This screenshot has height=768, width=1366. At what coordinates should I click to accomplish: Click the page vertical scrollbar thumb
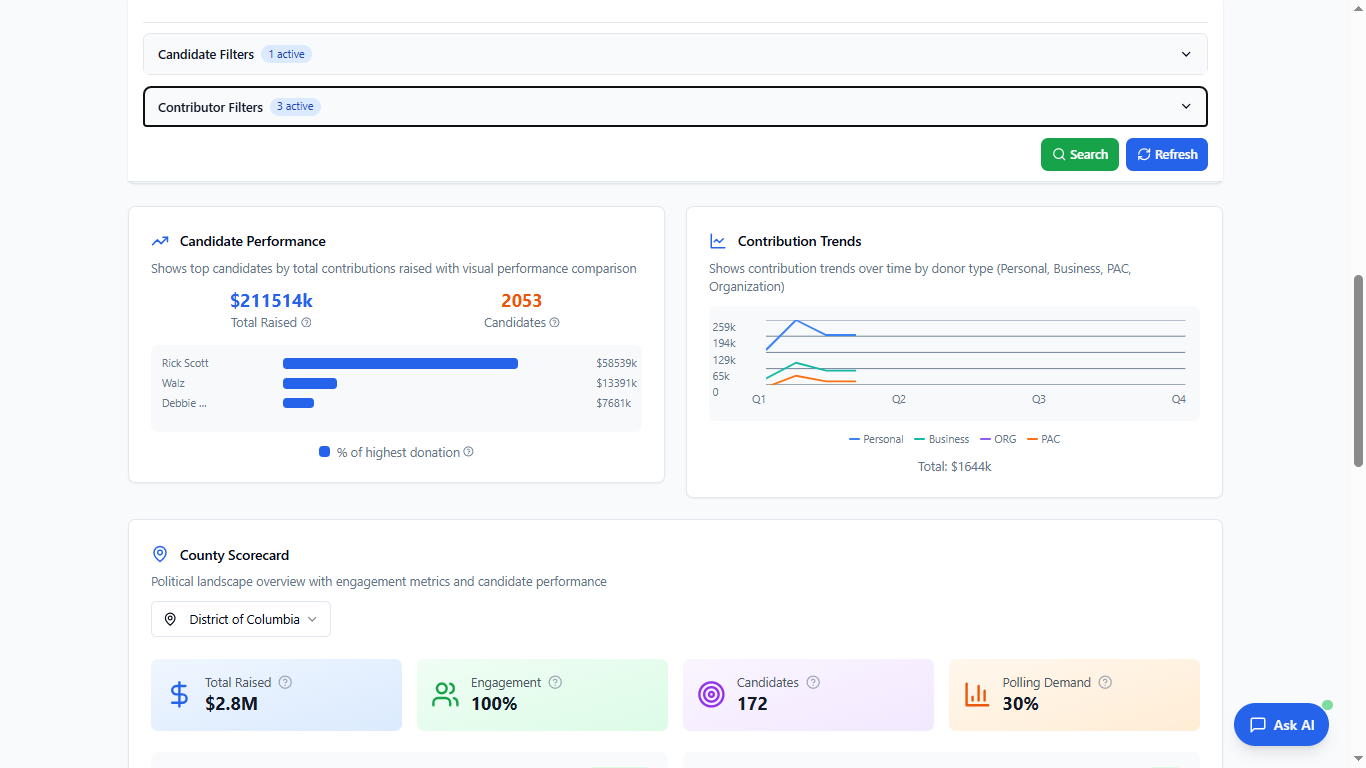pyautogui.click(x=1358, y=370)
